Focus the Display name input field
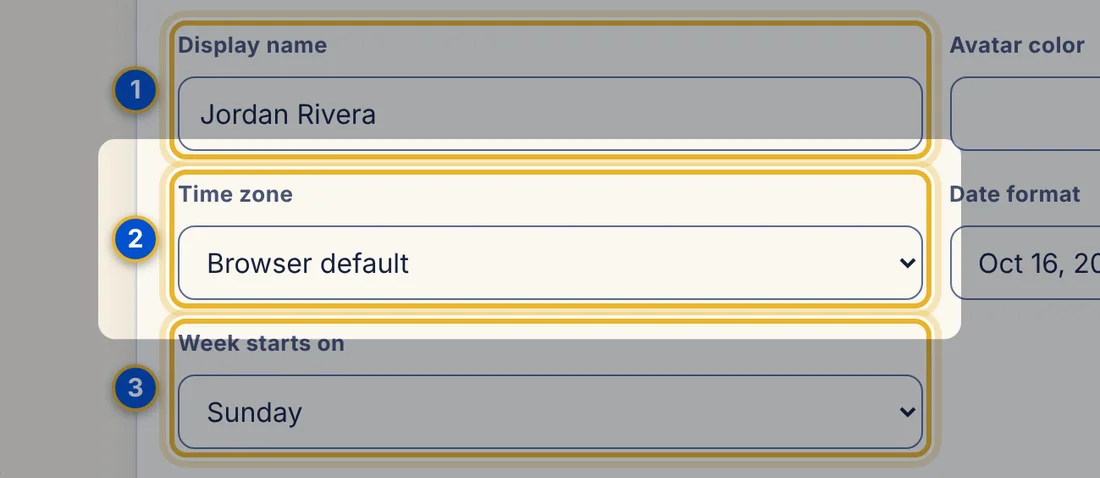1100x478 pixels. pyautogui.click(x=550, y=114)
